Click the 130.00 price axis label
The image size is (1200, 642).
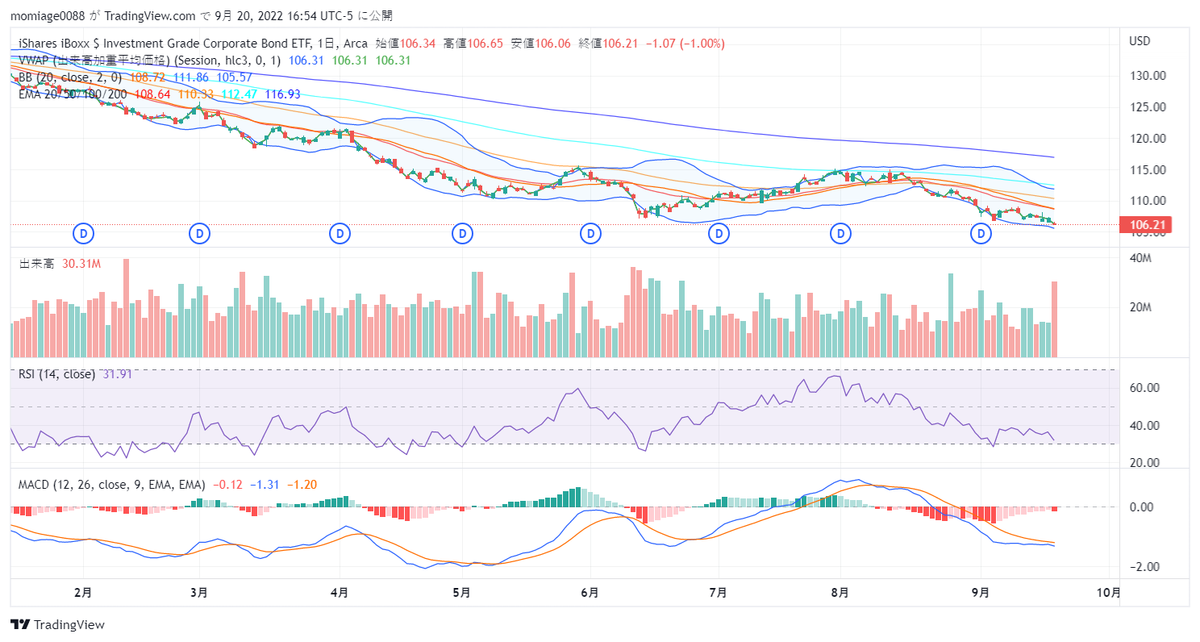coord(1148,75)
